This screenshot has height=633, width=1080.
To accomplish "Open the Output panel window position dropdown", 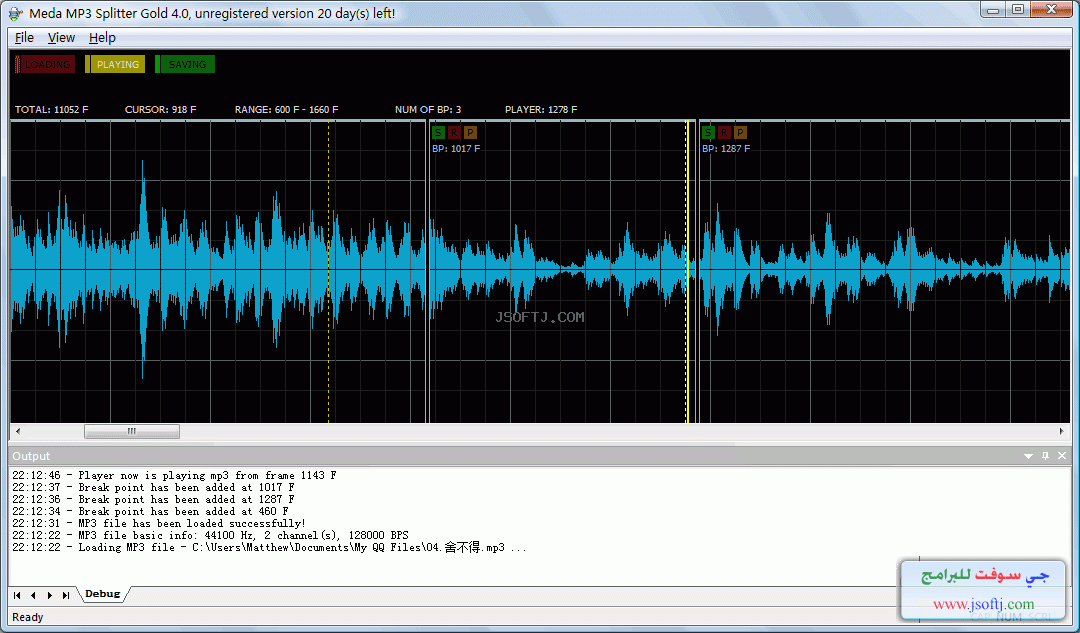I will click(x=1028, y=456).
